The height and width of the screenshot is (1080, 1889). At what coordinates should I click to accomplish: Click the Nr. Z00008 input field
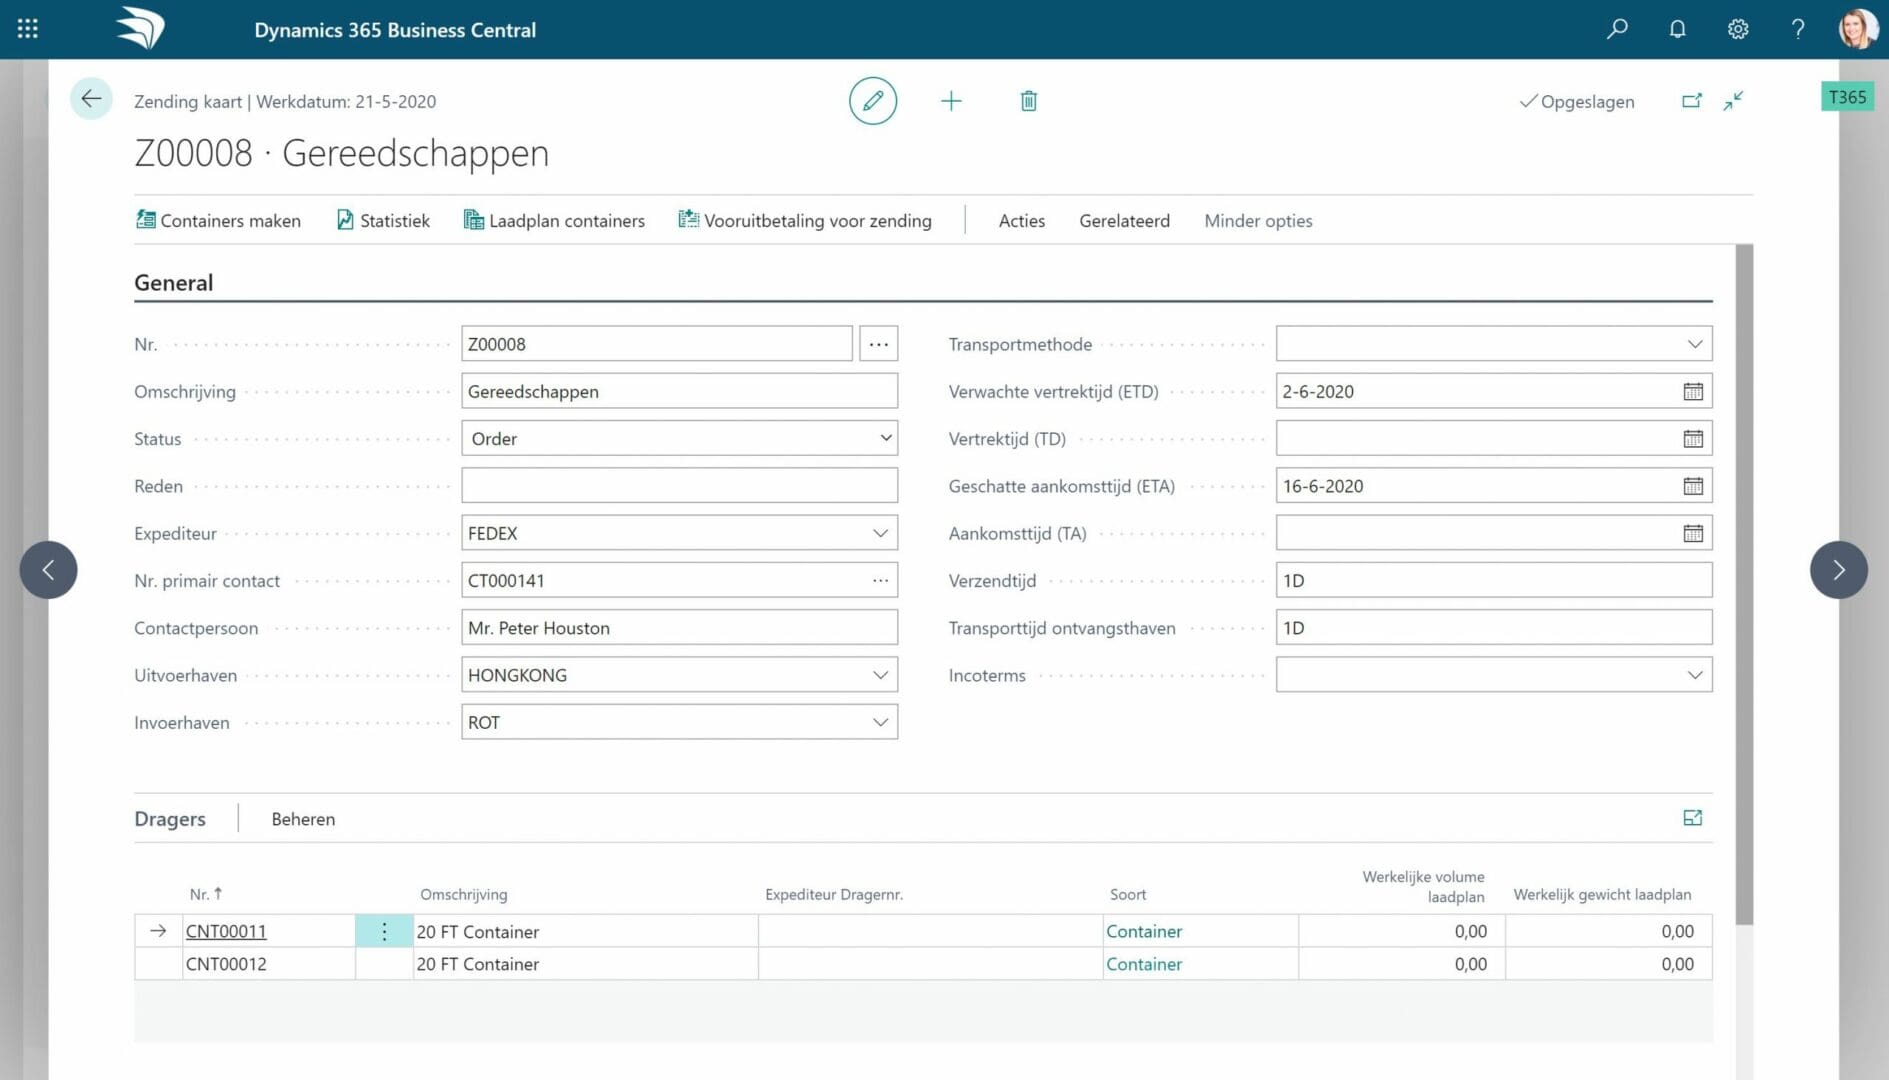[x=656, y=344]
